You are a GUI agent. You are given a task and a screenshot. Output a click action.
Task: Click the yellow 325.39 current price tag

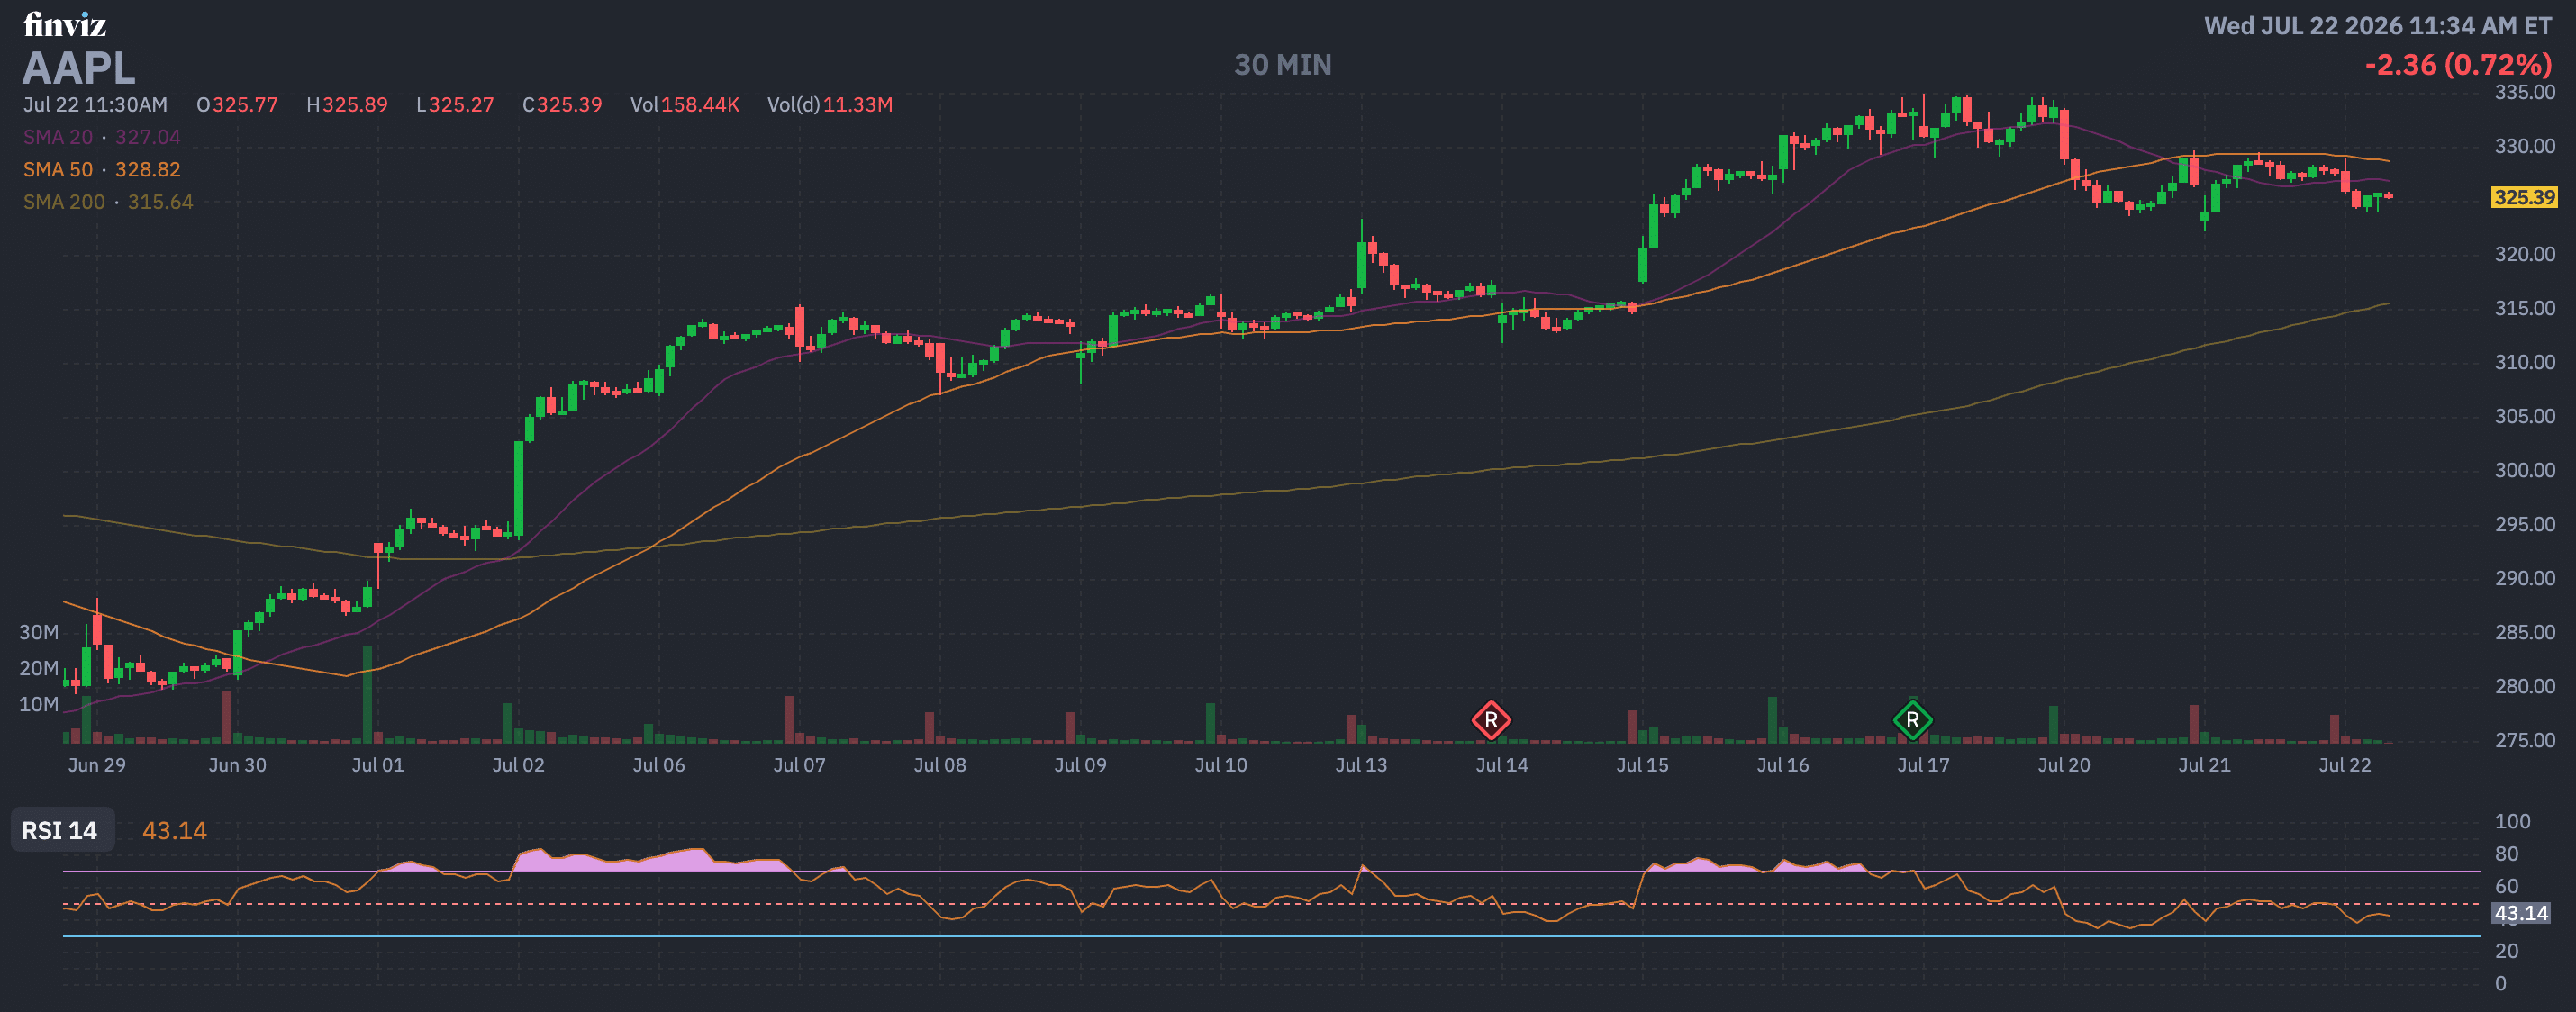2524,197
